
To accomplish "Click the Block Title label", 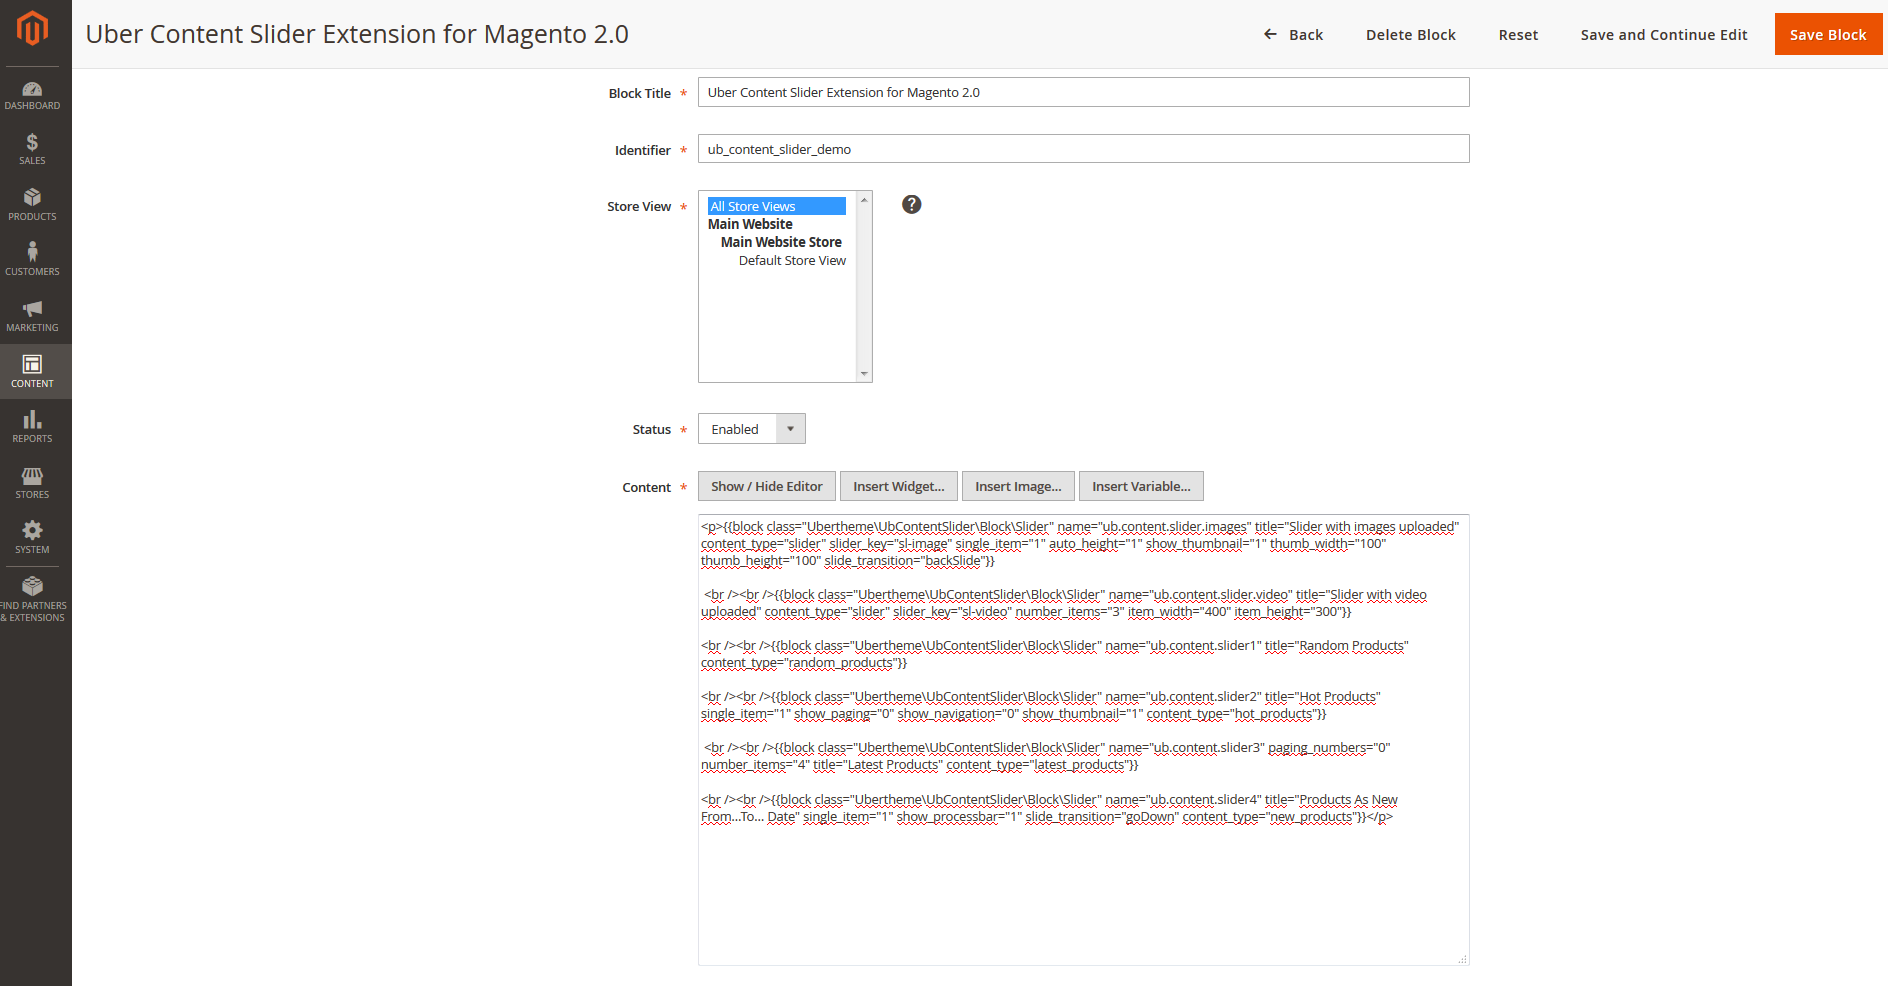I will click(x=639, y=93).
